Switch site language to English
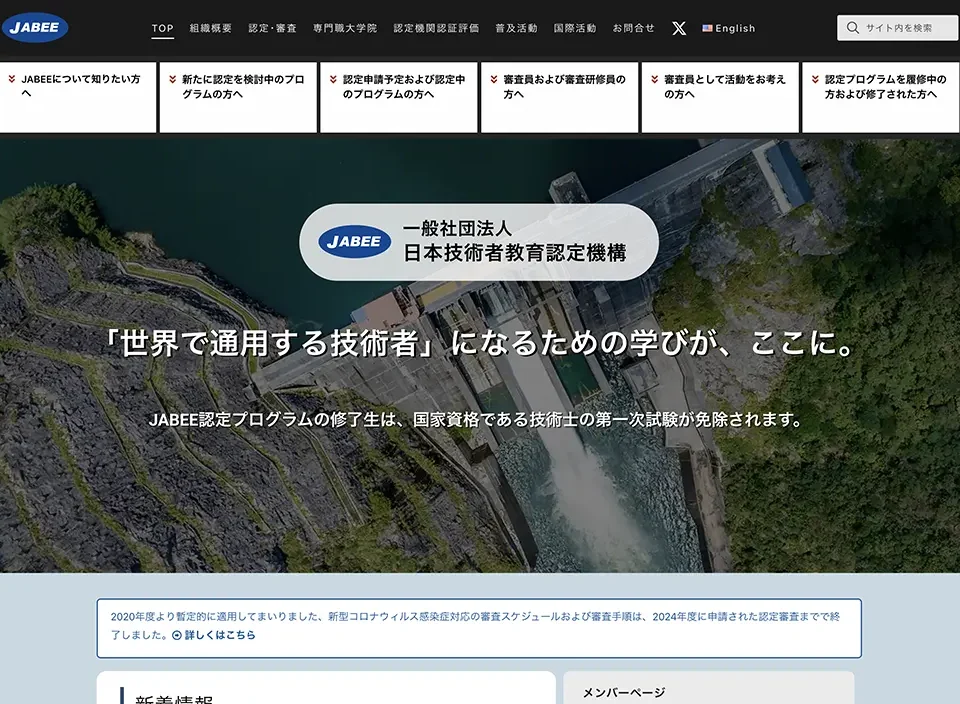The width and height of the screenshot is (960, 704). 735,28
